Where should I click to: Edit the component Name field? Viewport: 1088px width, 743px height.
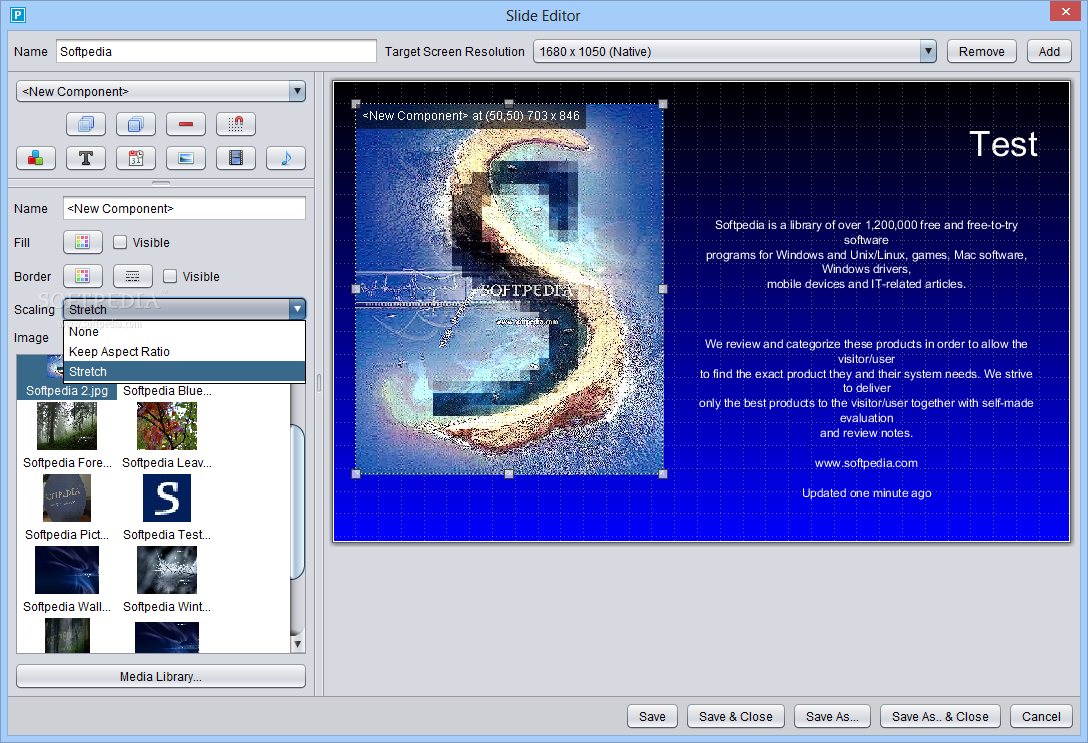pyautogui.click(x=184, y=208)
